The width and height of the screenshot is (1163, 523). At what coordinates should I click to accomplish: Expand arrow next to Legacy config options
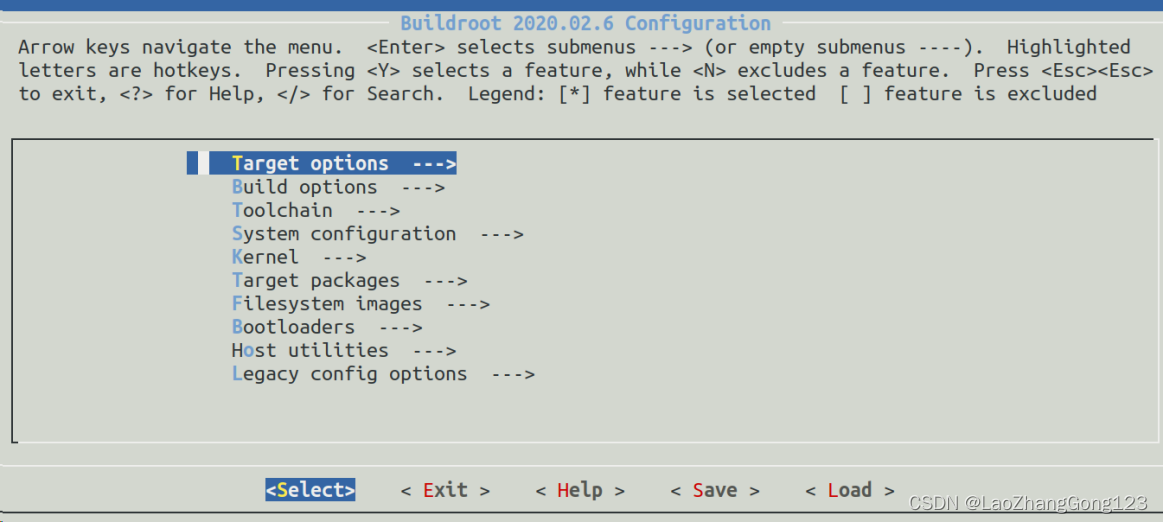(x=513, y=374)
